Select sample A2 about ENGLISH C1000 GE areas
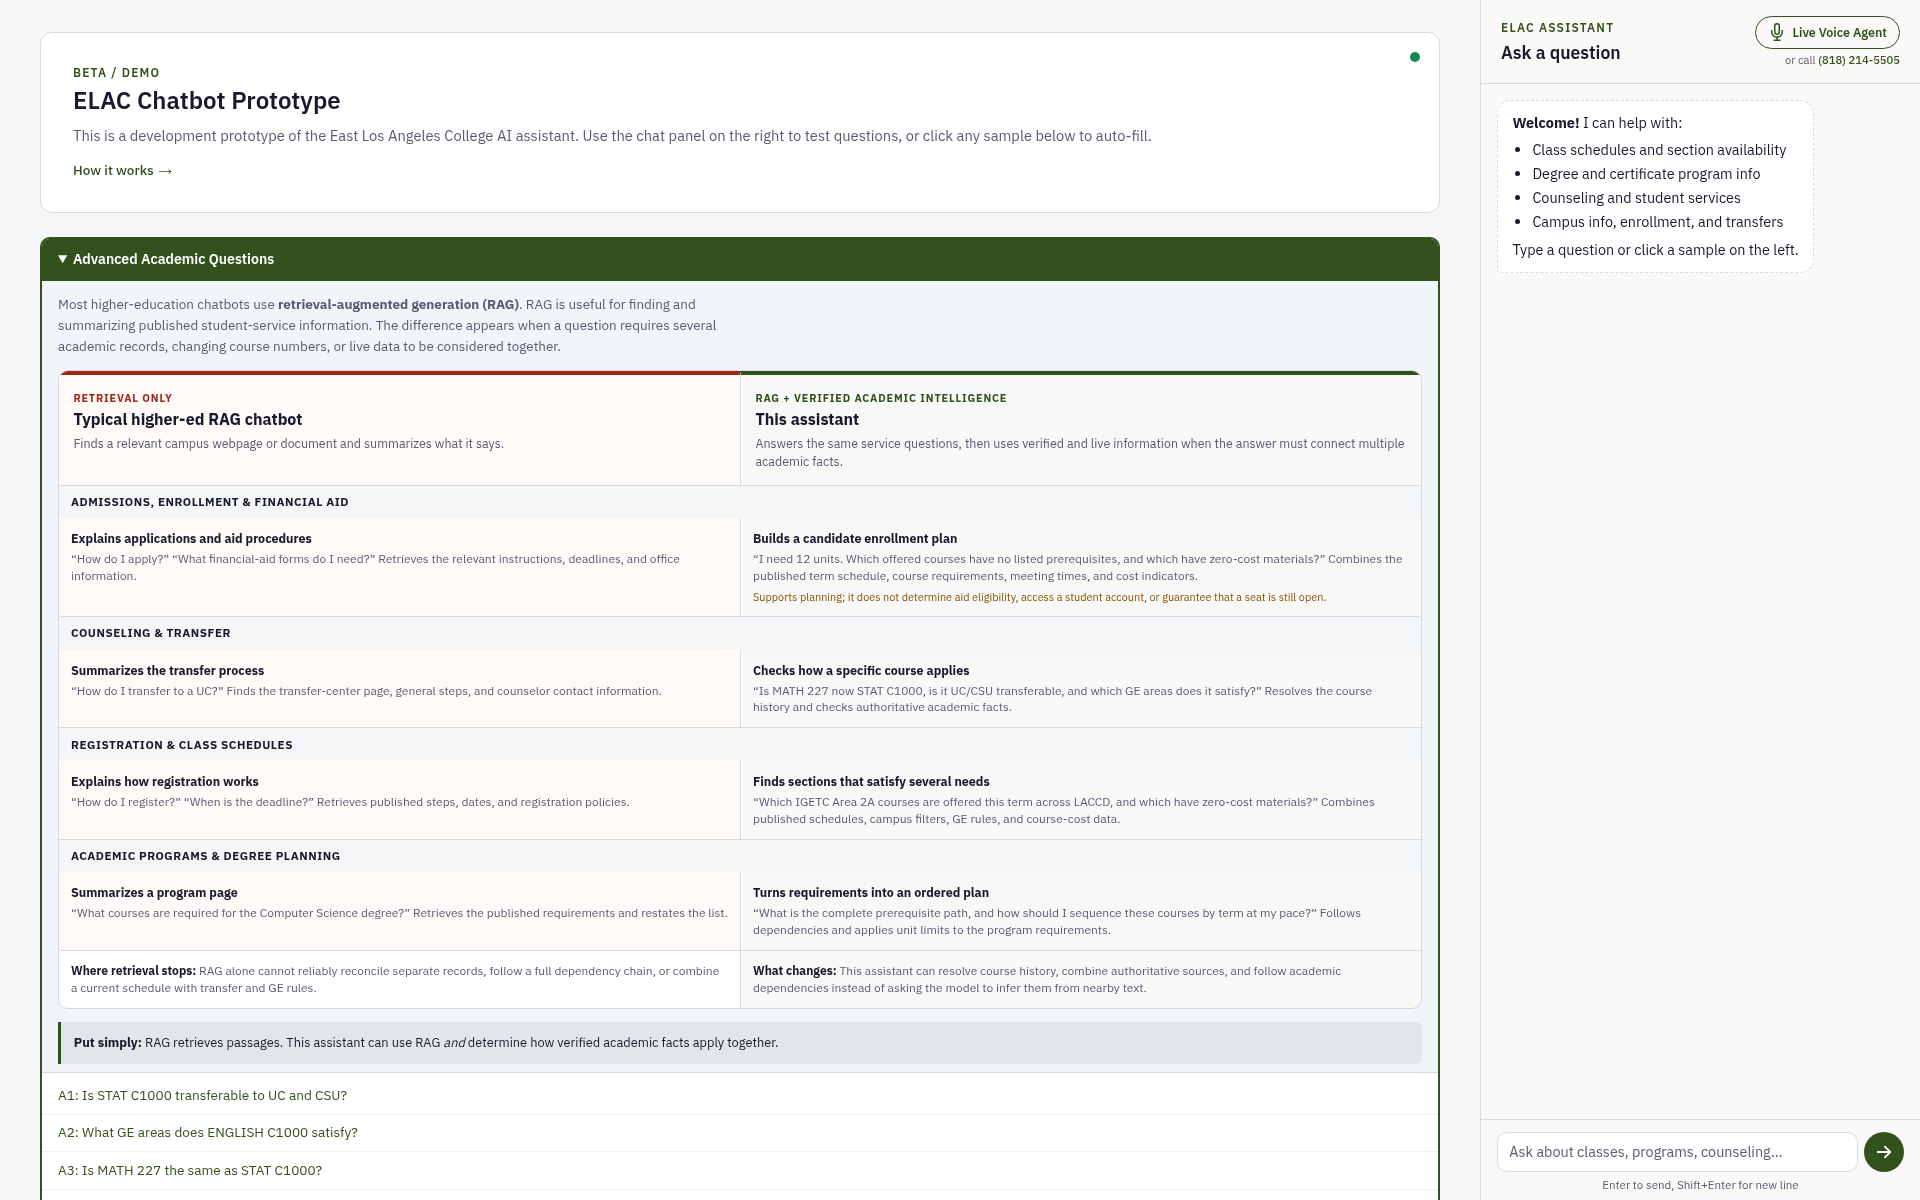The image size is (1920, 1200). tap(740, 1133)
